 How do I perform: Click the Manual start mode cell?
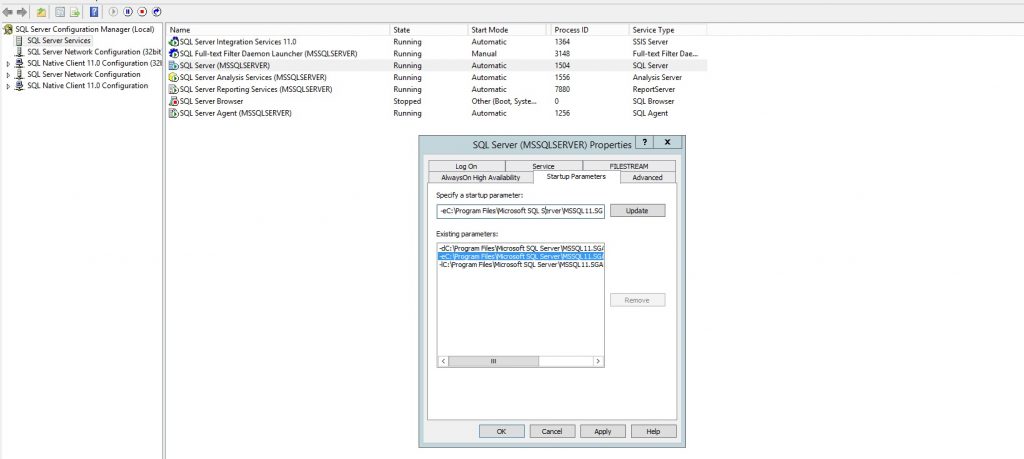click(484, 54)
